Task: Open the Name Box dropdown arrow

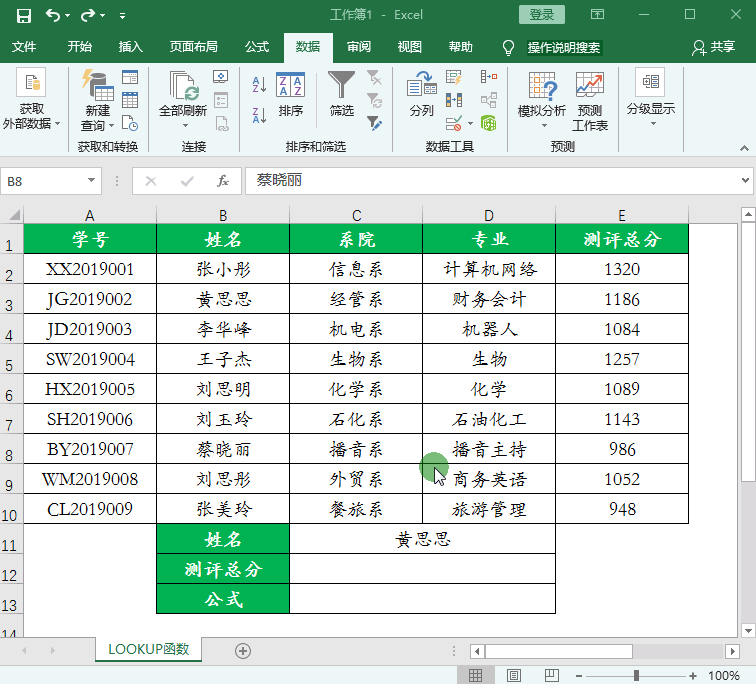Action: click(x=92, y=181)
